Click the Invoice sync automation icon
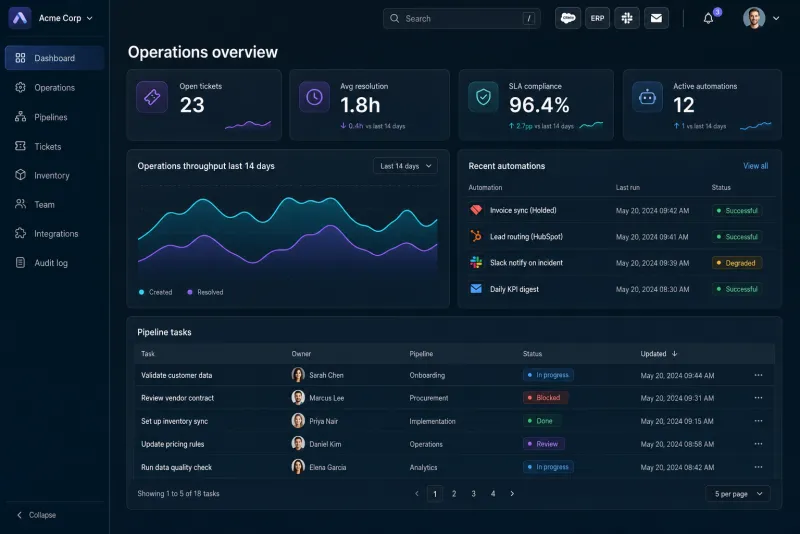 coord(476,210)
